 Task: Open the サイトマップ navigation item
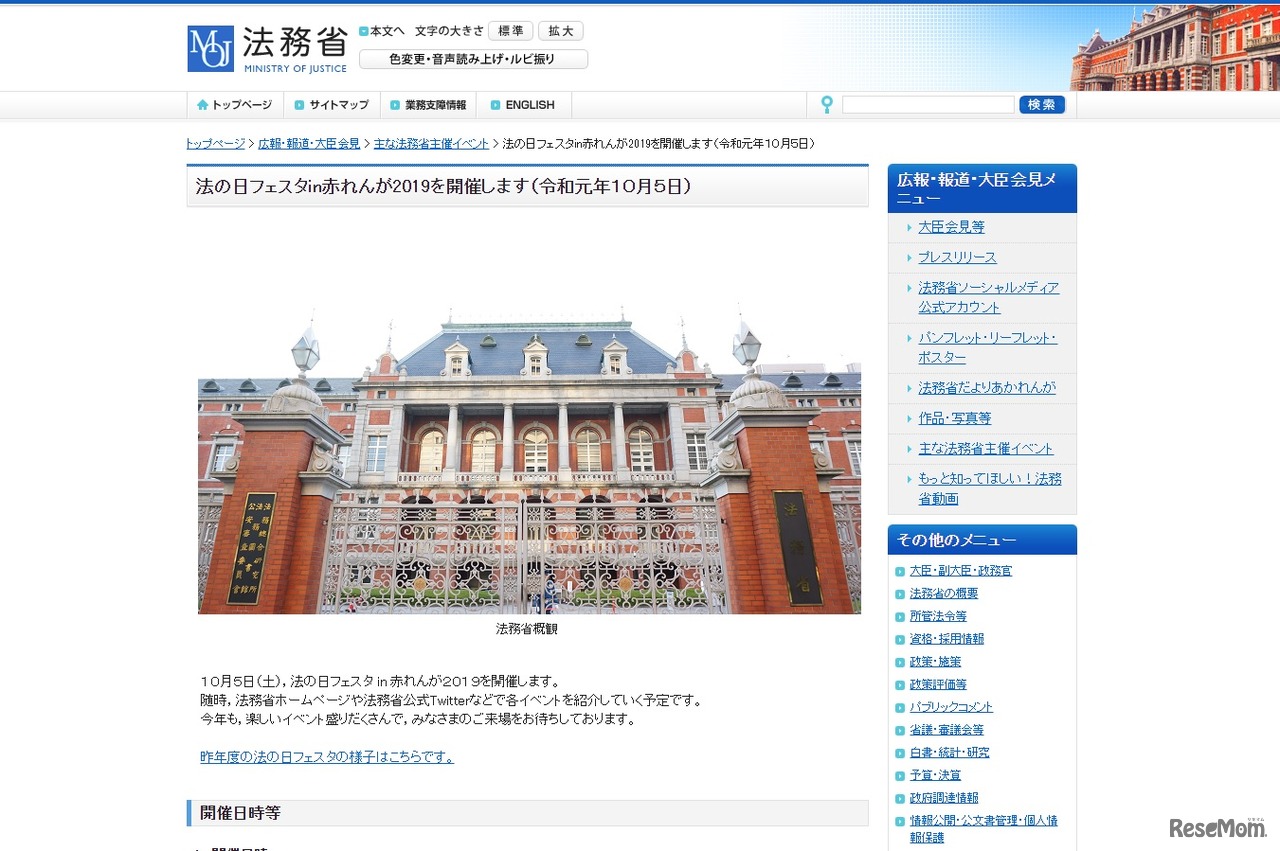(x=340, y=104)
